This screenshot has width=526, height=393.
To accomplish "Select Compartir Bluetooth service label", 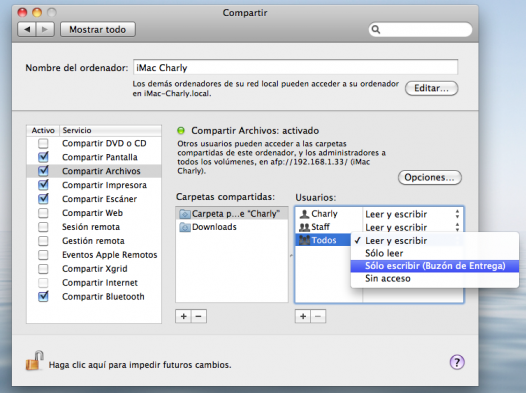I will 103,297.
